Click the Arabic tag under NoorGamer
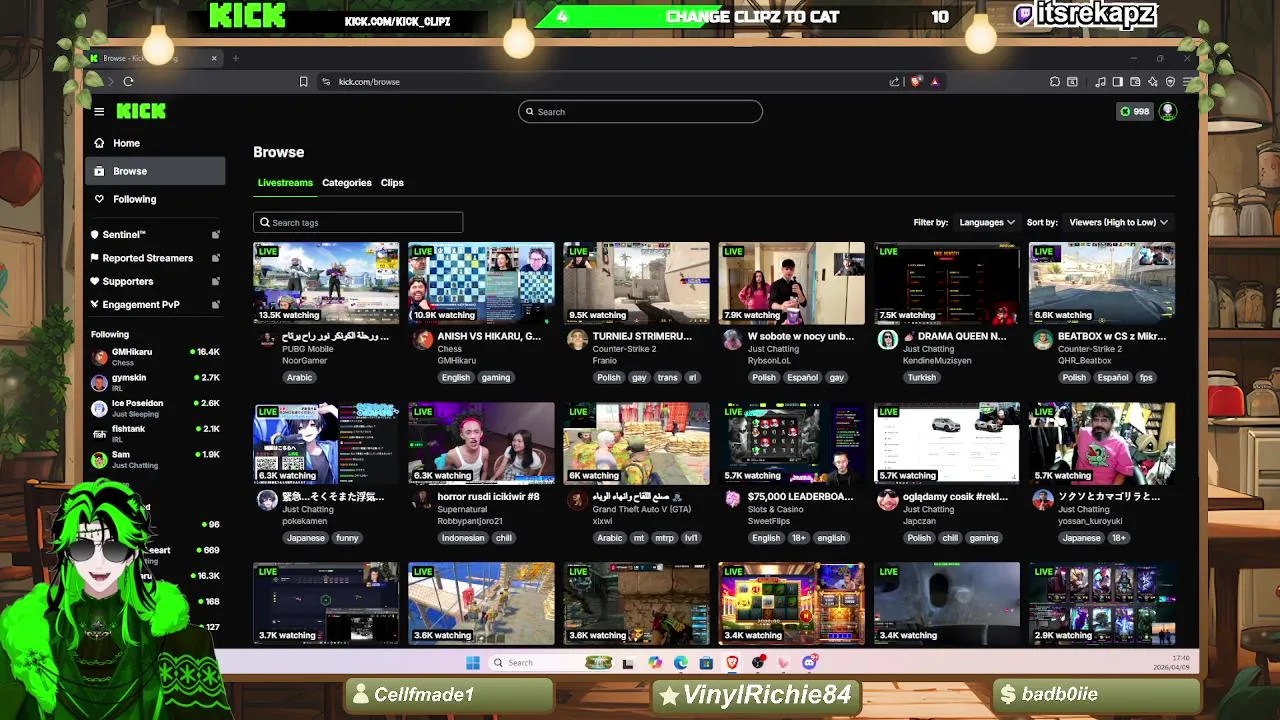1280x720 pixels. (300, 378)
